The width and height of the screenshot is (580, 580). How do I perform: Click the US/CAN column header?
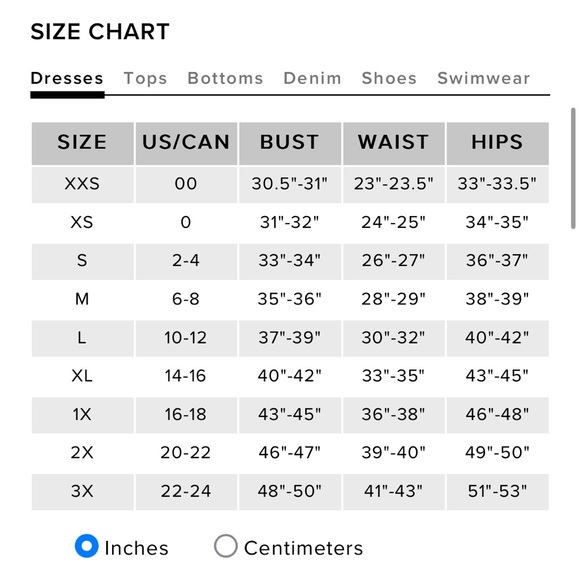186,143
